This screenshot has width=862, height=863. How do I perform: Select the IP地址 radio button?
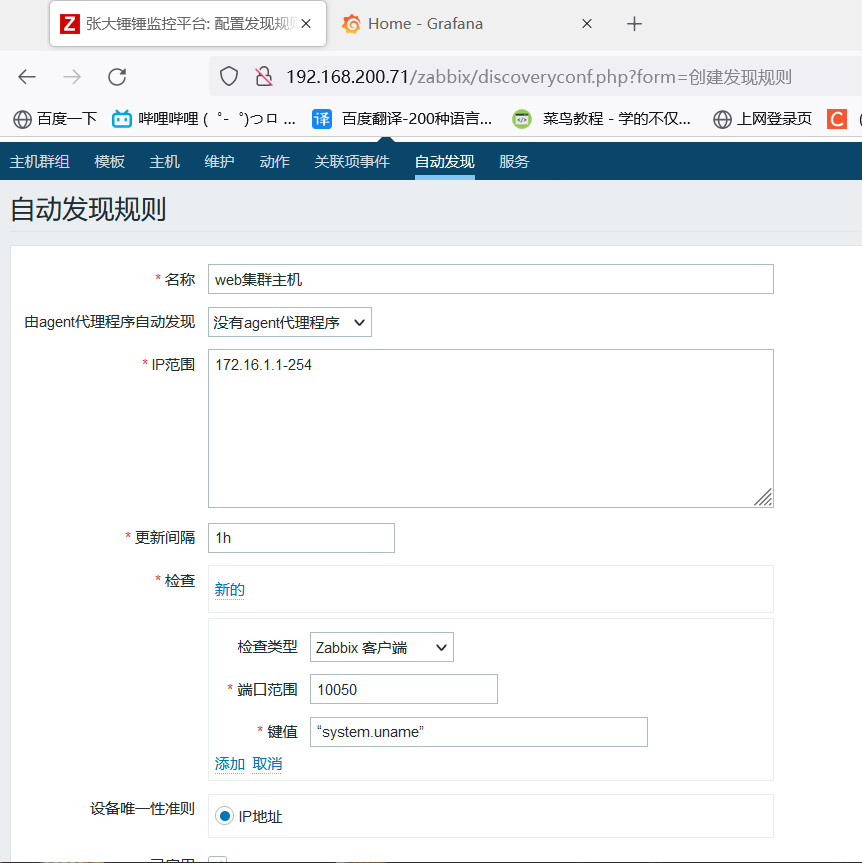pos(224,816)
